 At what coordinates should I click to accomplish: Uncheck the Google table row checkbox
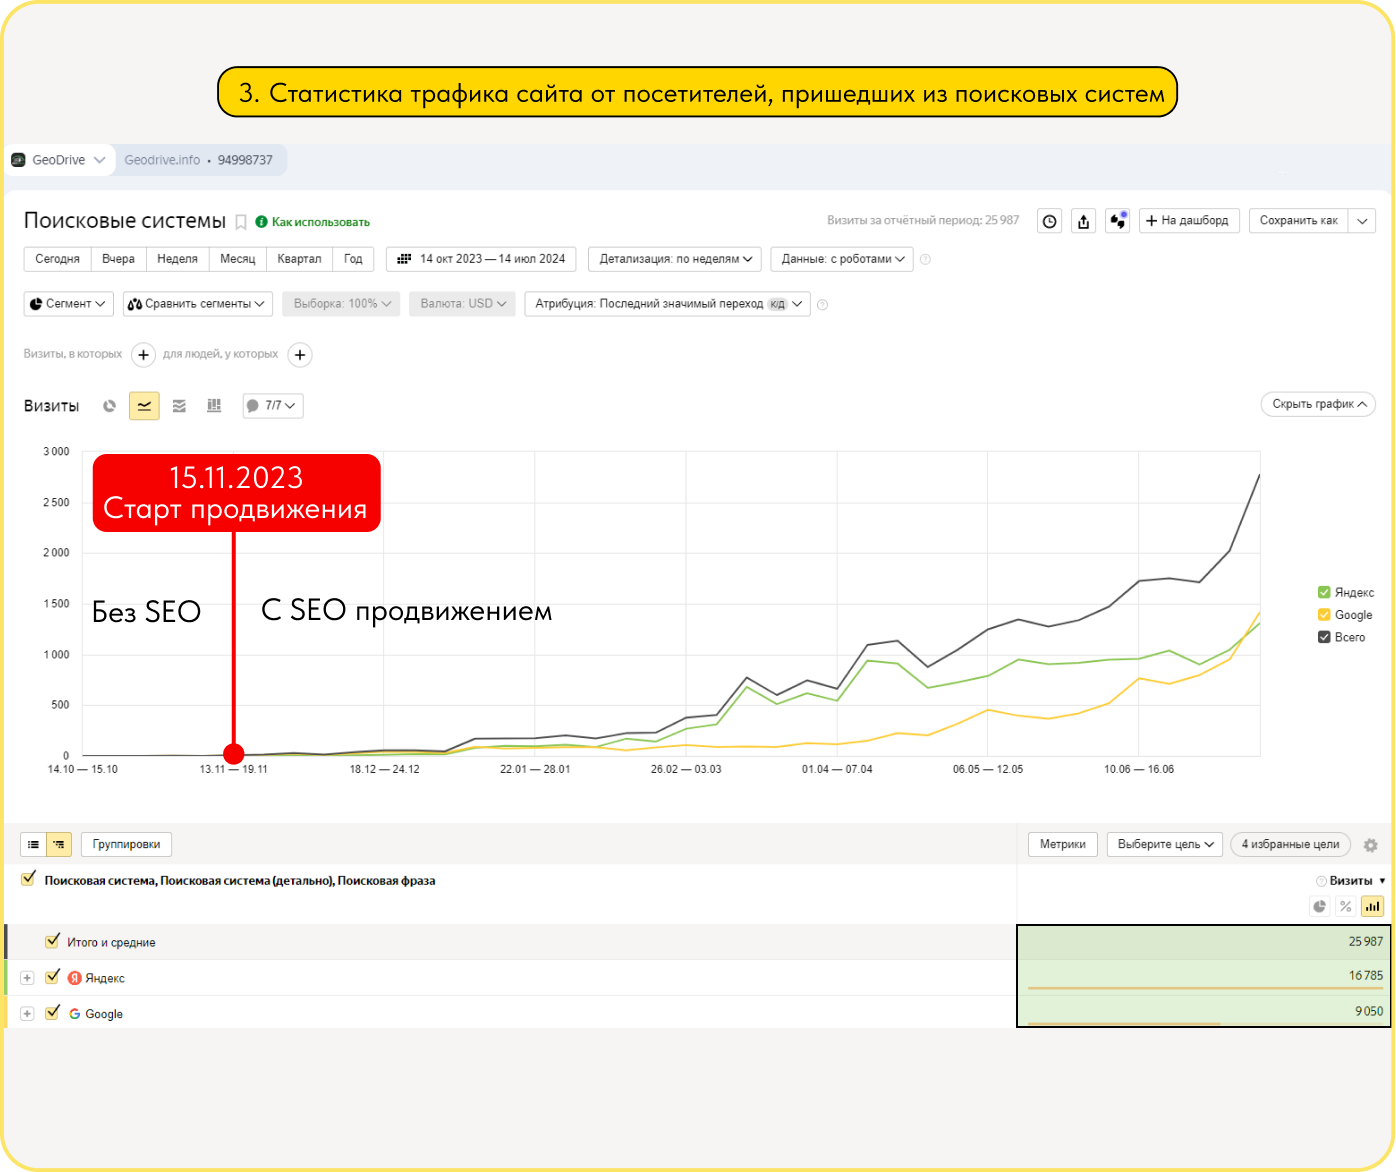[x=52, y=1013]
